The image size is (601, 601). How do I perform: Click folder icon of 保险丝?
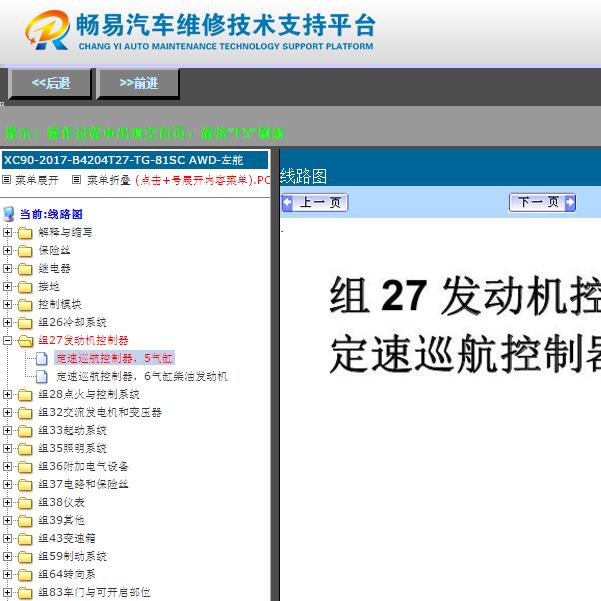coord(25,251)
